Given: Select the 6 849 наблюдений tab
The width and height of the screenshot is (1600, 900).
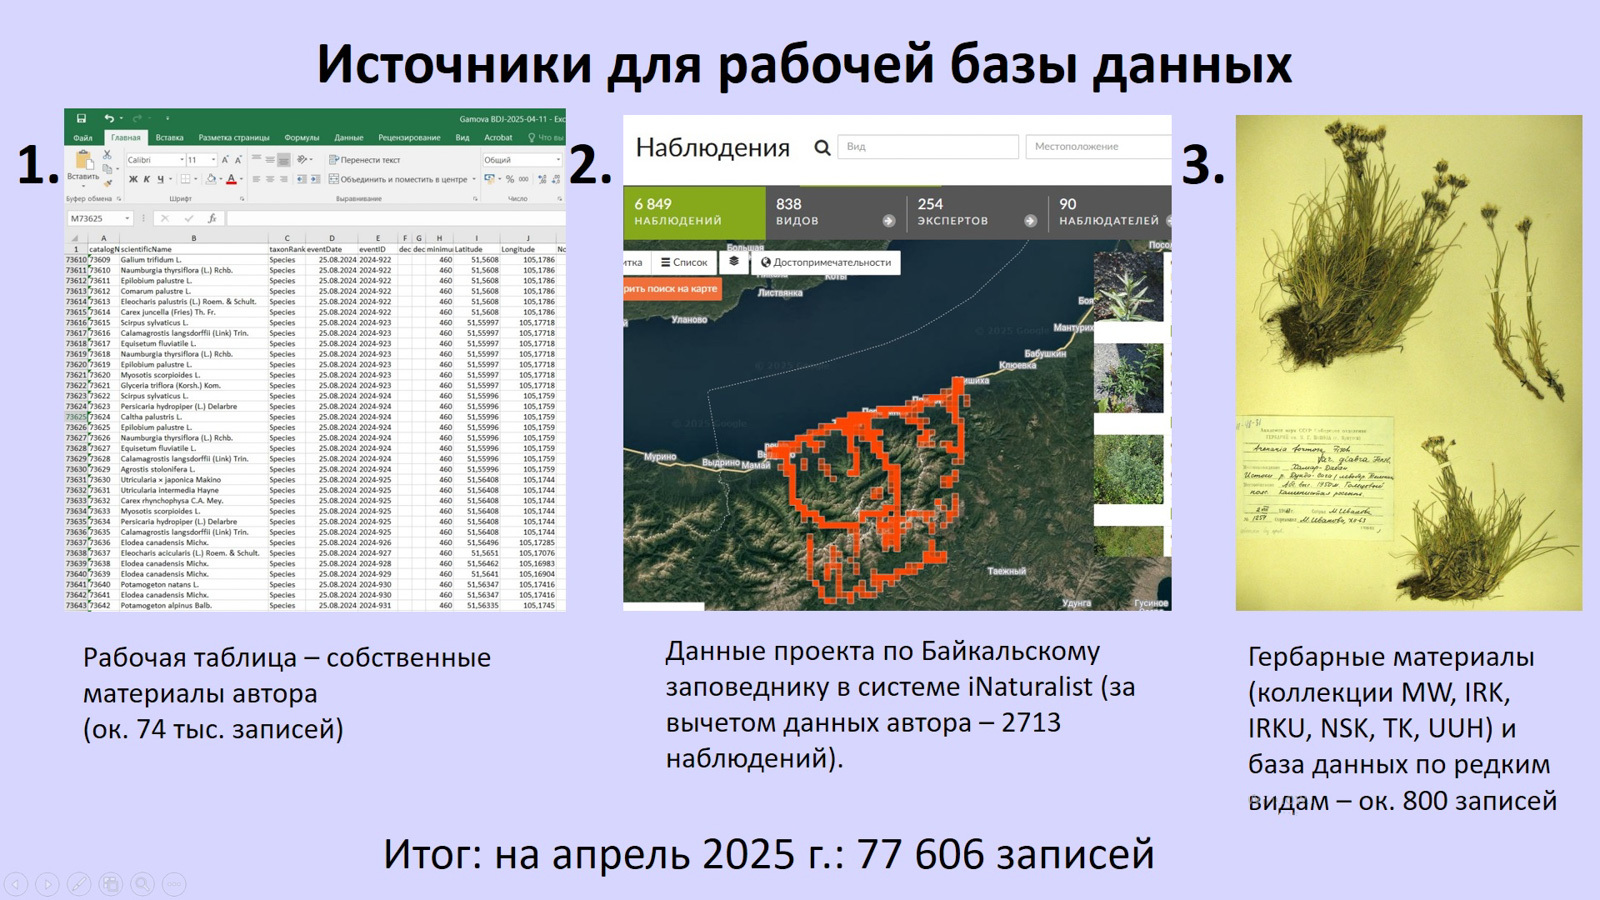Looking at the screenshot, I should pos(694,212).
